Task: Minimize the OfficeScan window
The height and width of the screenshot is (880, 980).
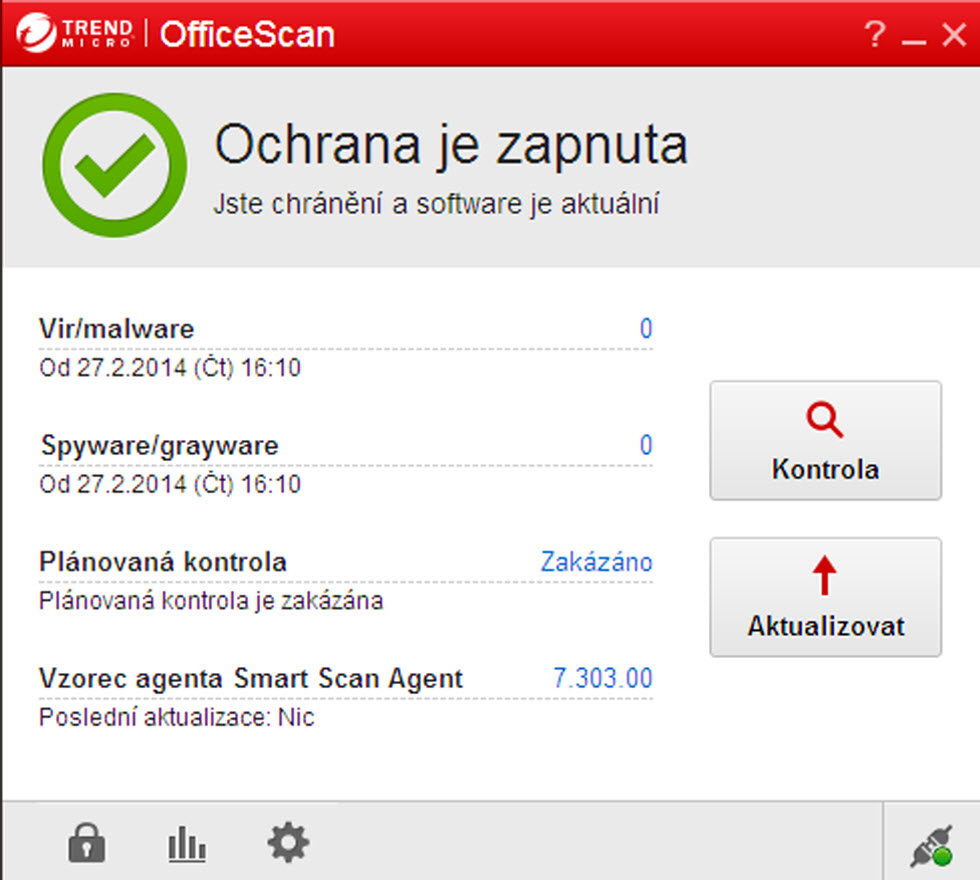Action: [x=913, y=37]
